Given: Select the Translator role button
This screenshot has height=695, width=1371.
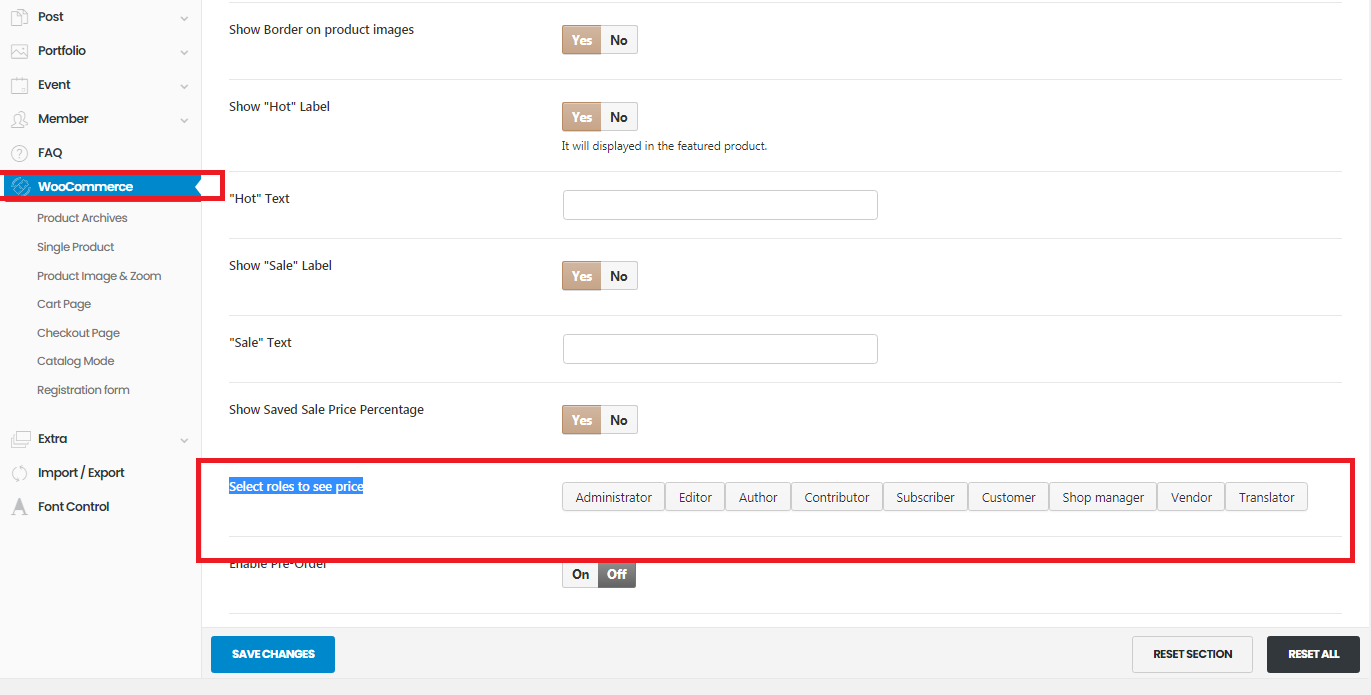Looking at the screenshot, I should click(1266, 497).
